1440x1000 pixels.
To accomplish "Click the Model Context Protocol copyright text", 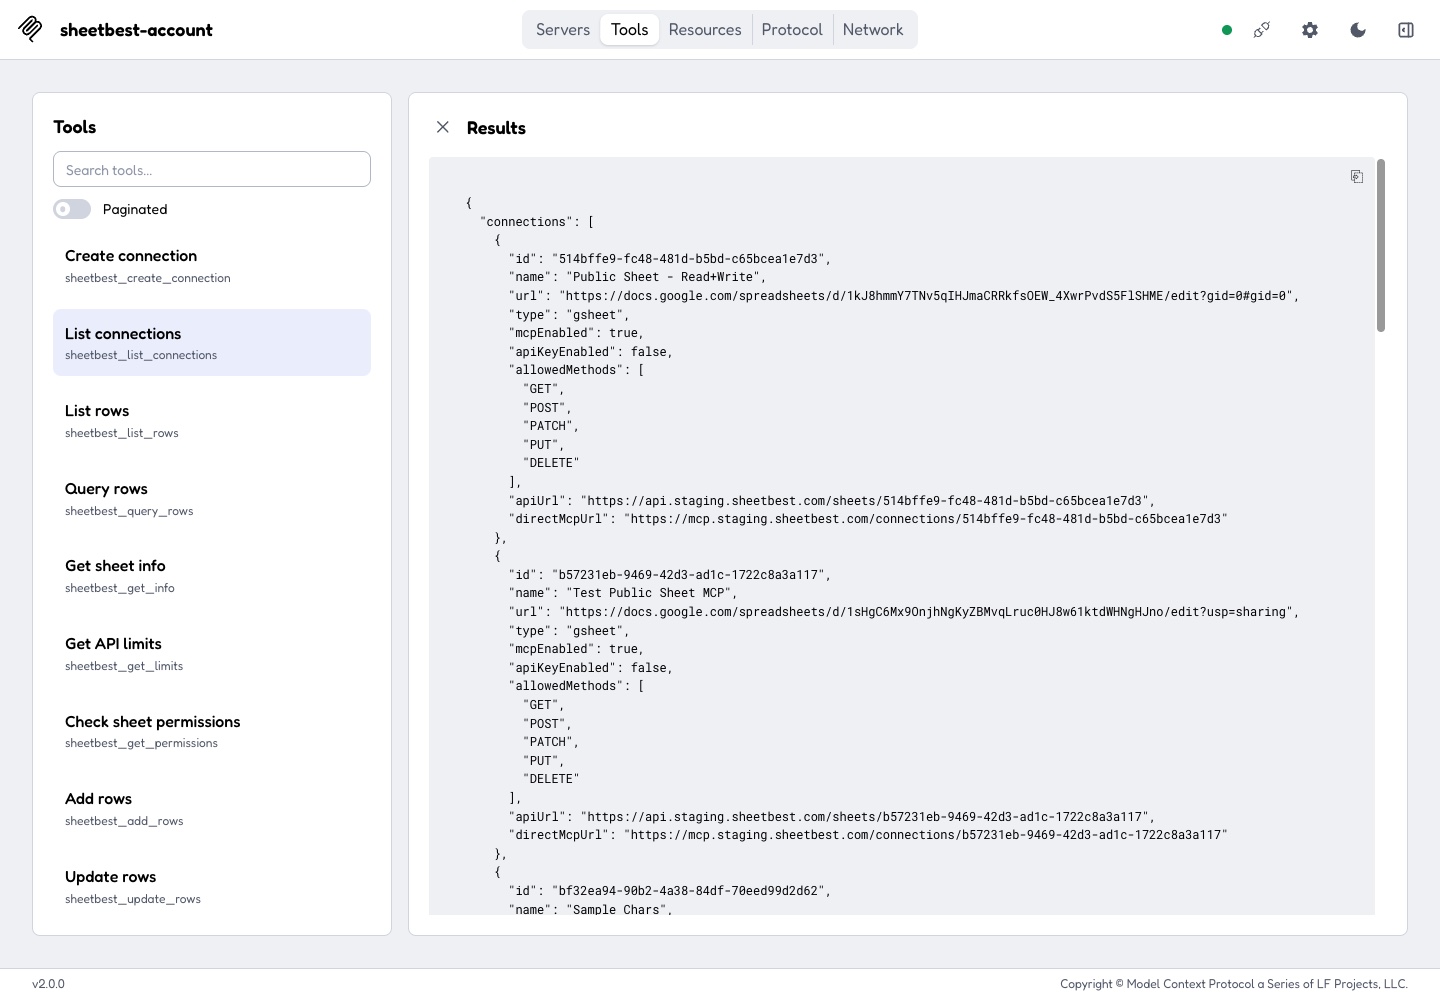I will (x=1234, y=984).
